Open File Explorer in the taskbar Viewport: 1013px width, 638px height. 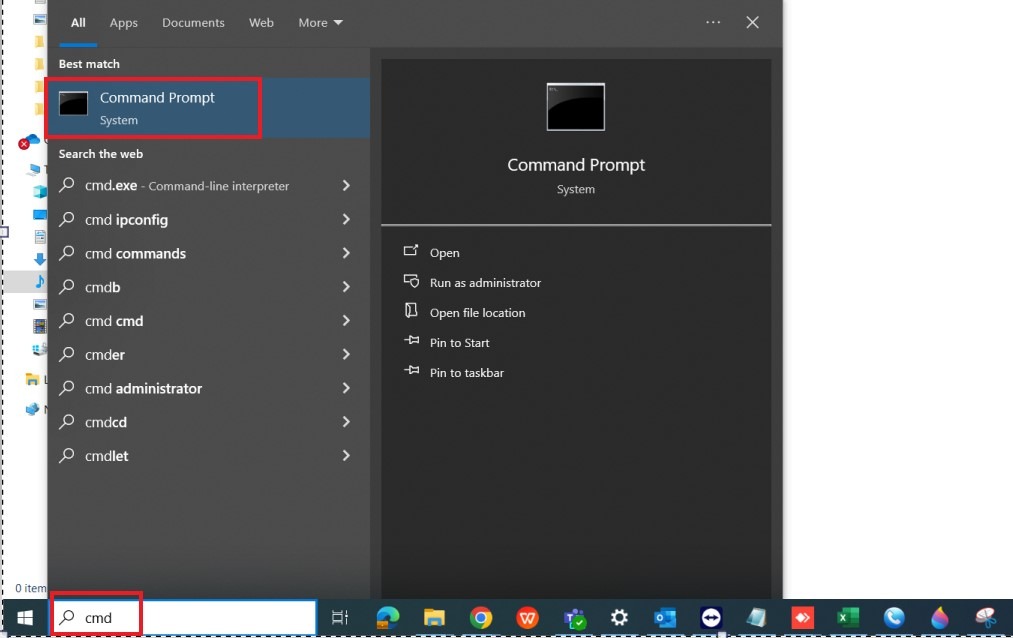click(x=434, y=618)
